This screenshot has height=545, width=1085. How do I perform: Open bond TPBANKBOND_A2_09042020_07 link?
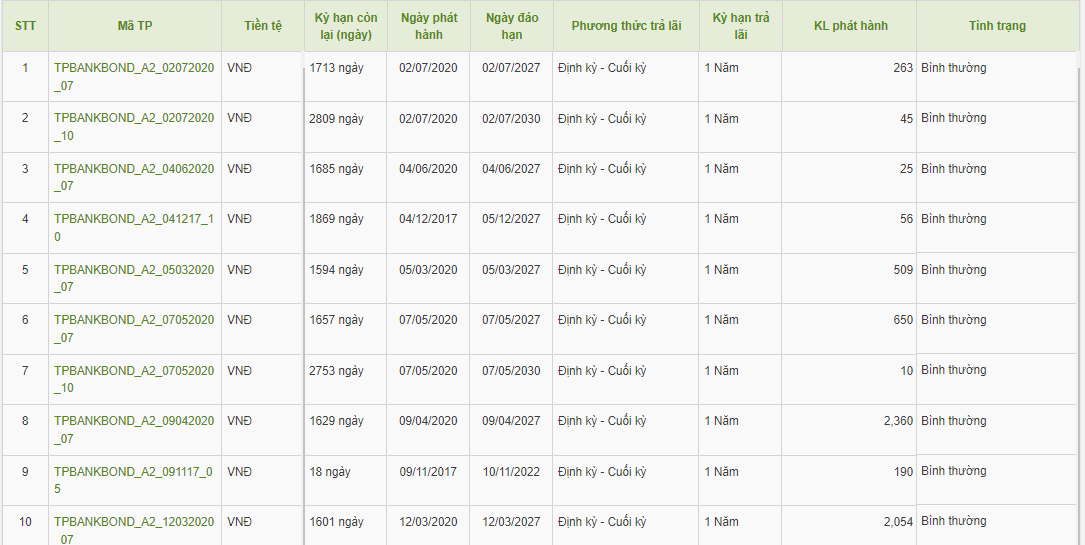click(x=134, y=421)
